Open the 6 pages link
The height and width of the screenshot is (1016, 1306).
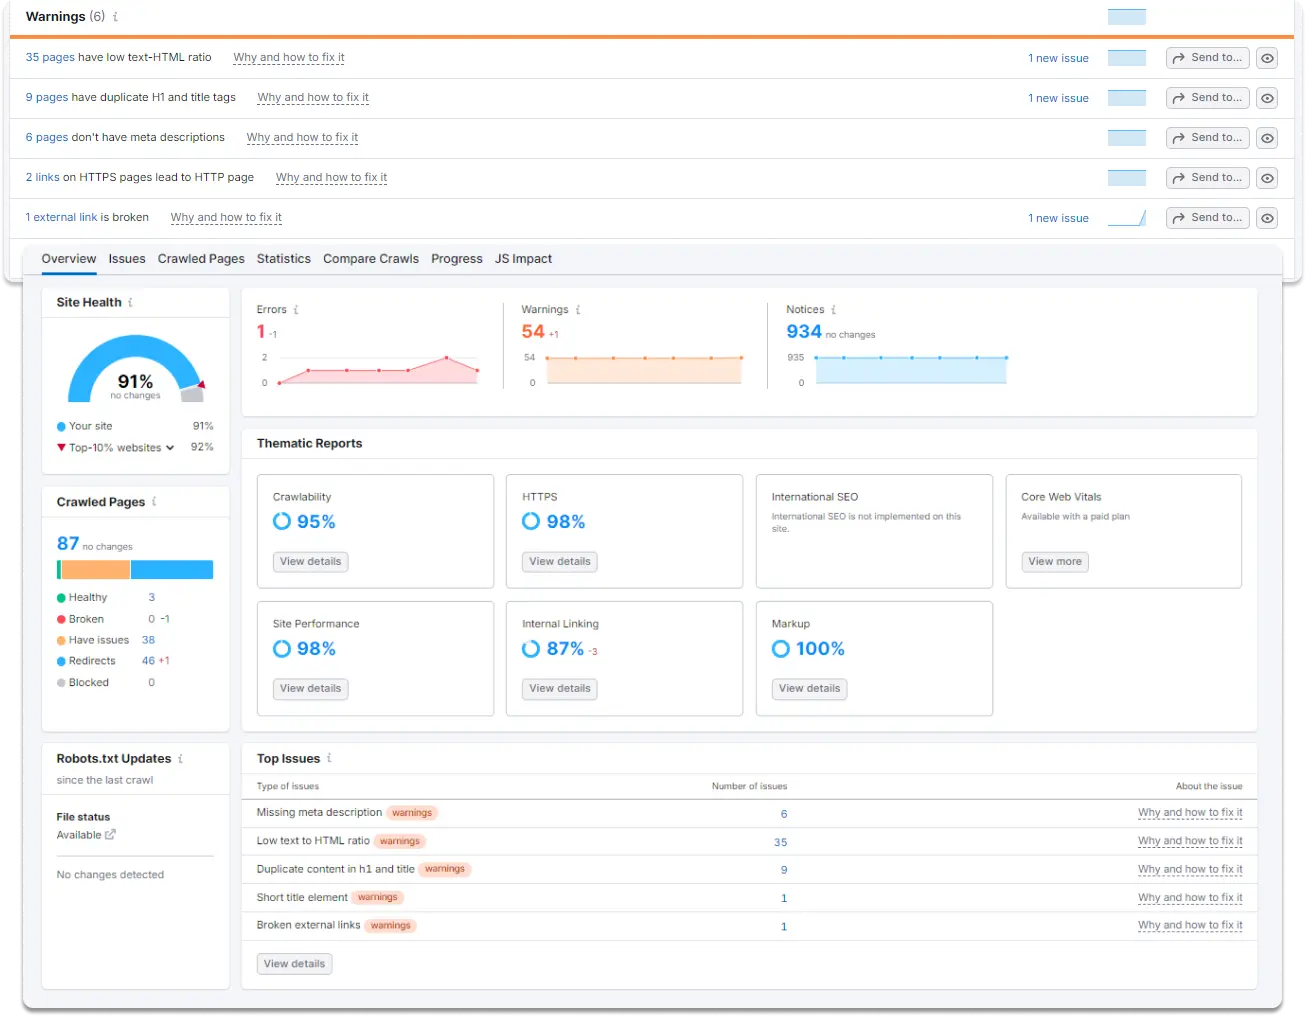tap(47, 138)
